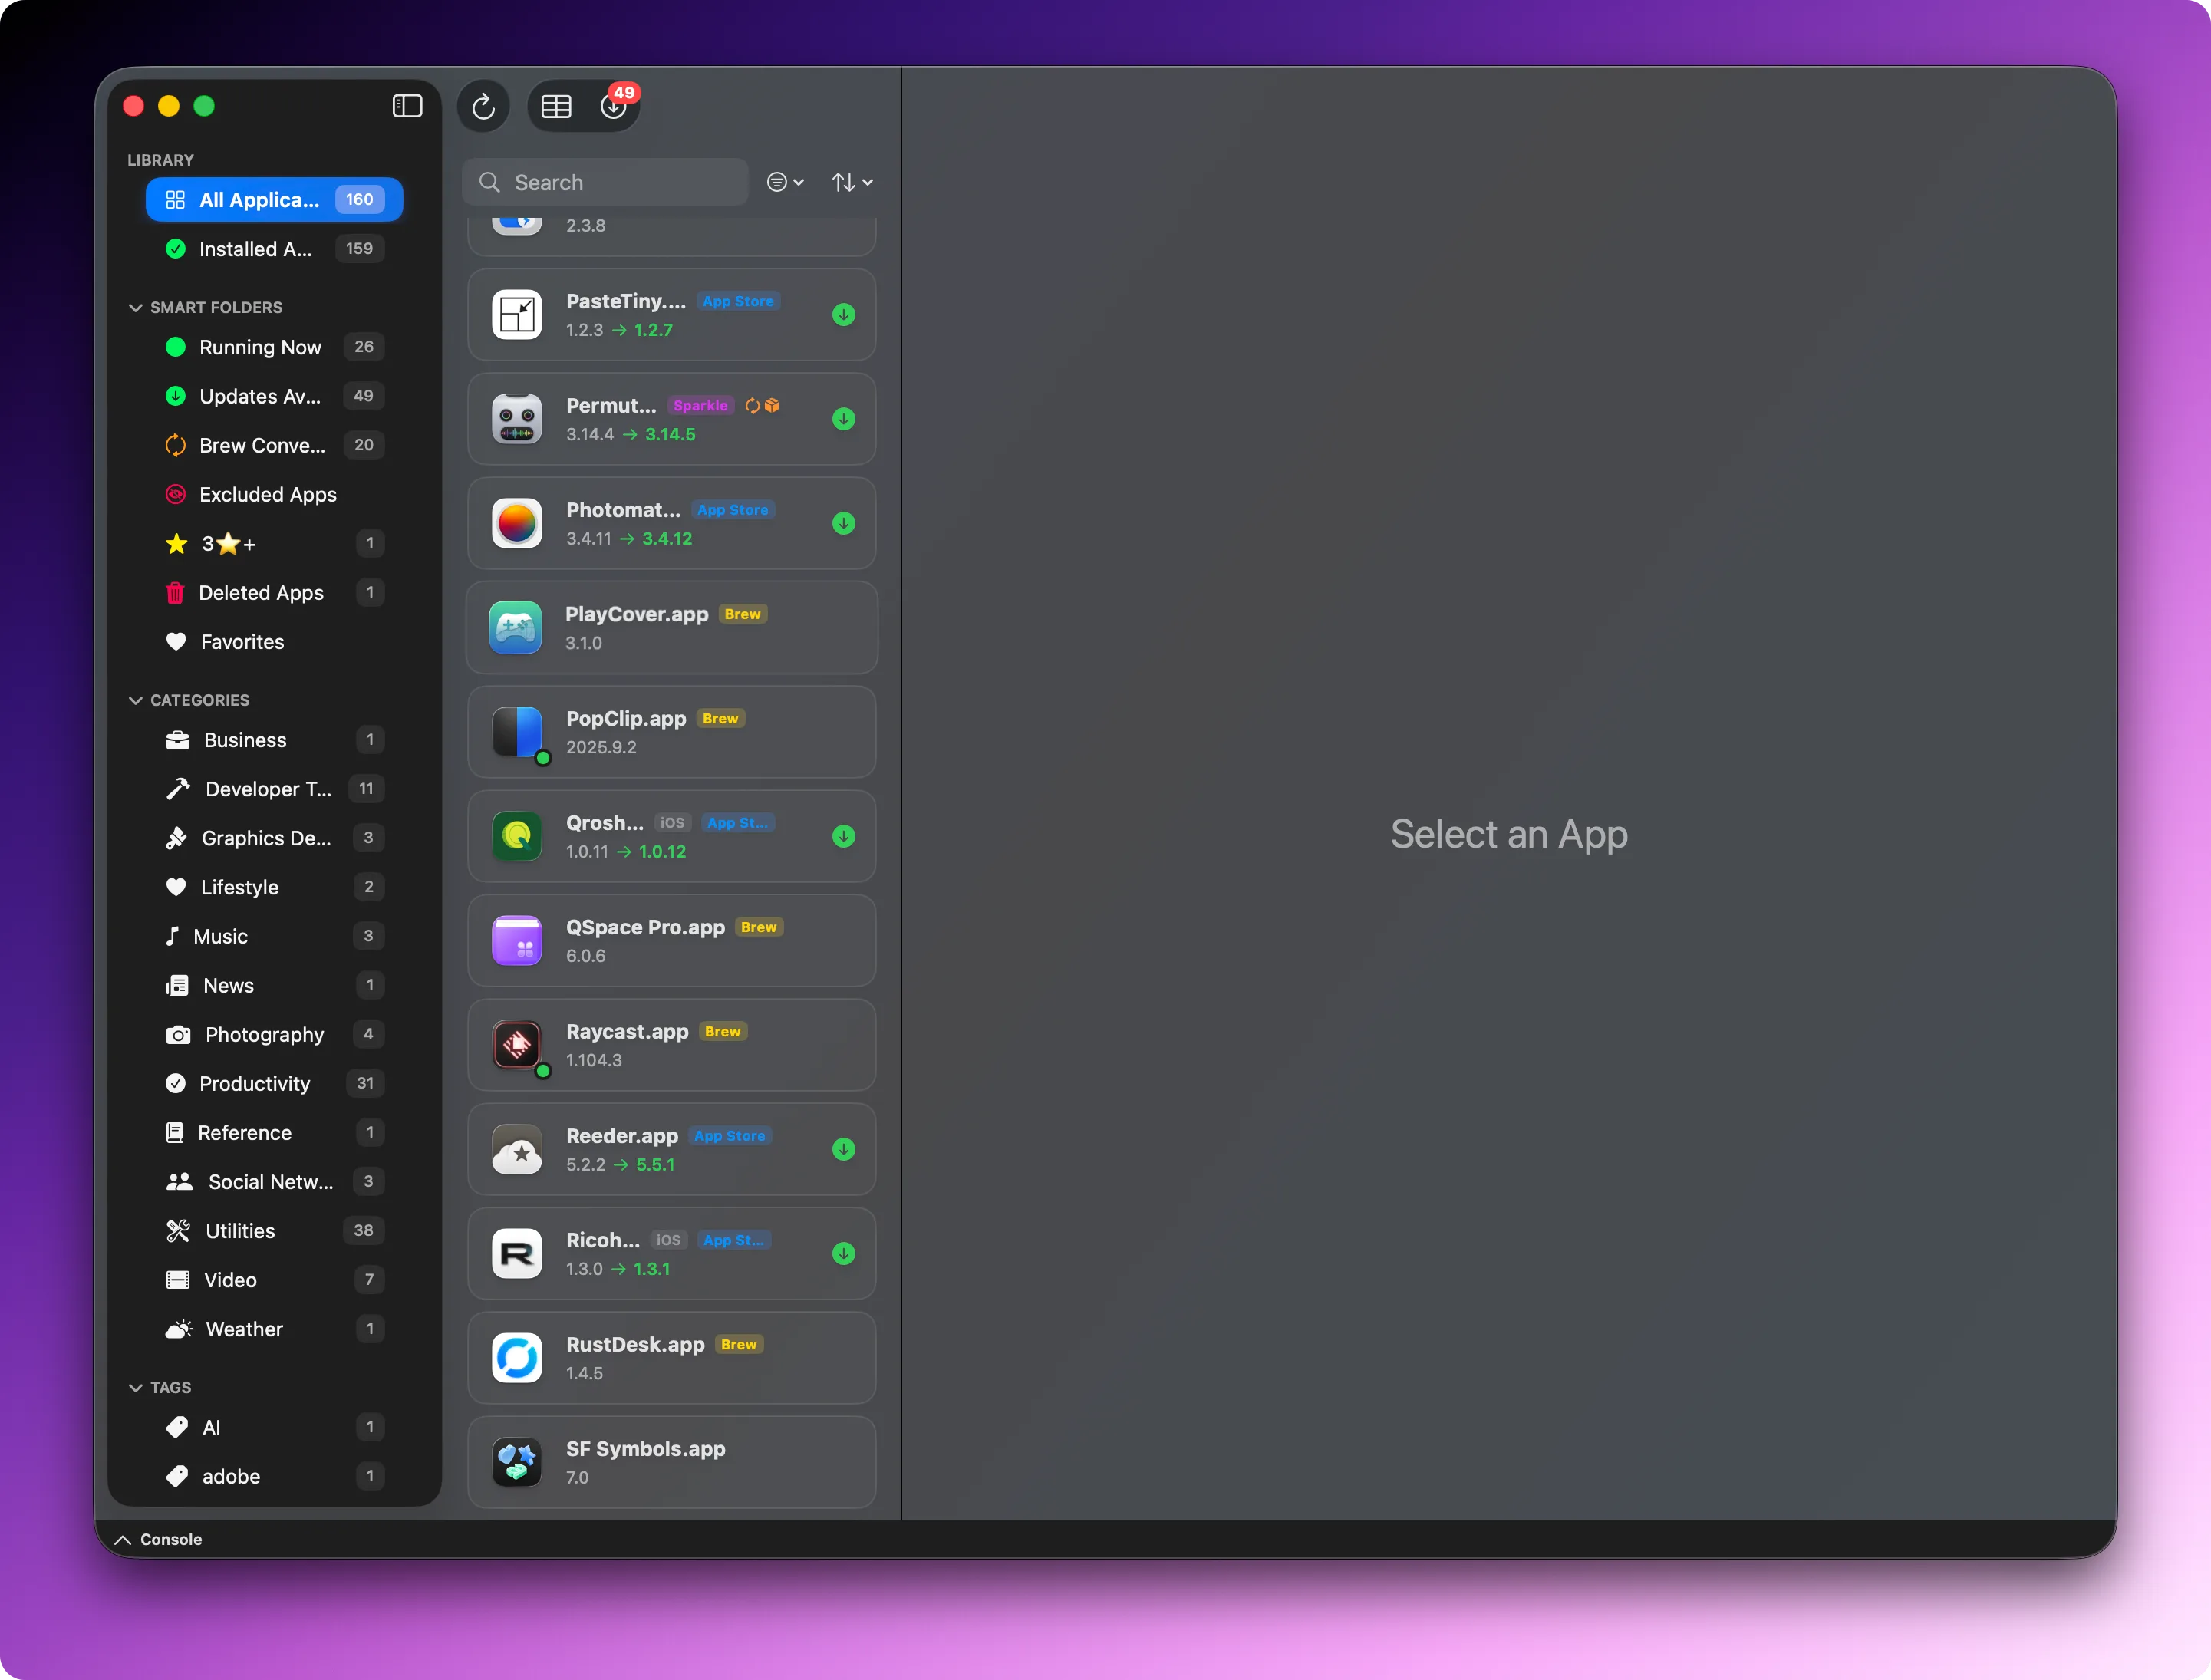Collapse the Smart Folders section
Image resolution: width=2211 pixels, height=1680 pixels.
tap(135, 307)
